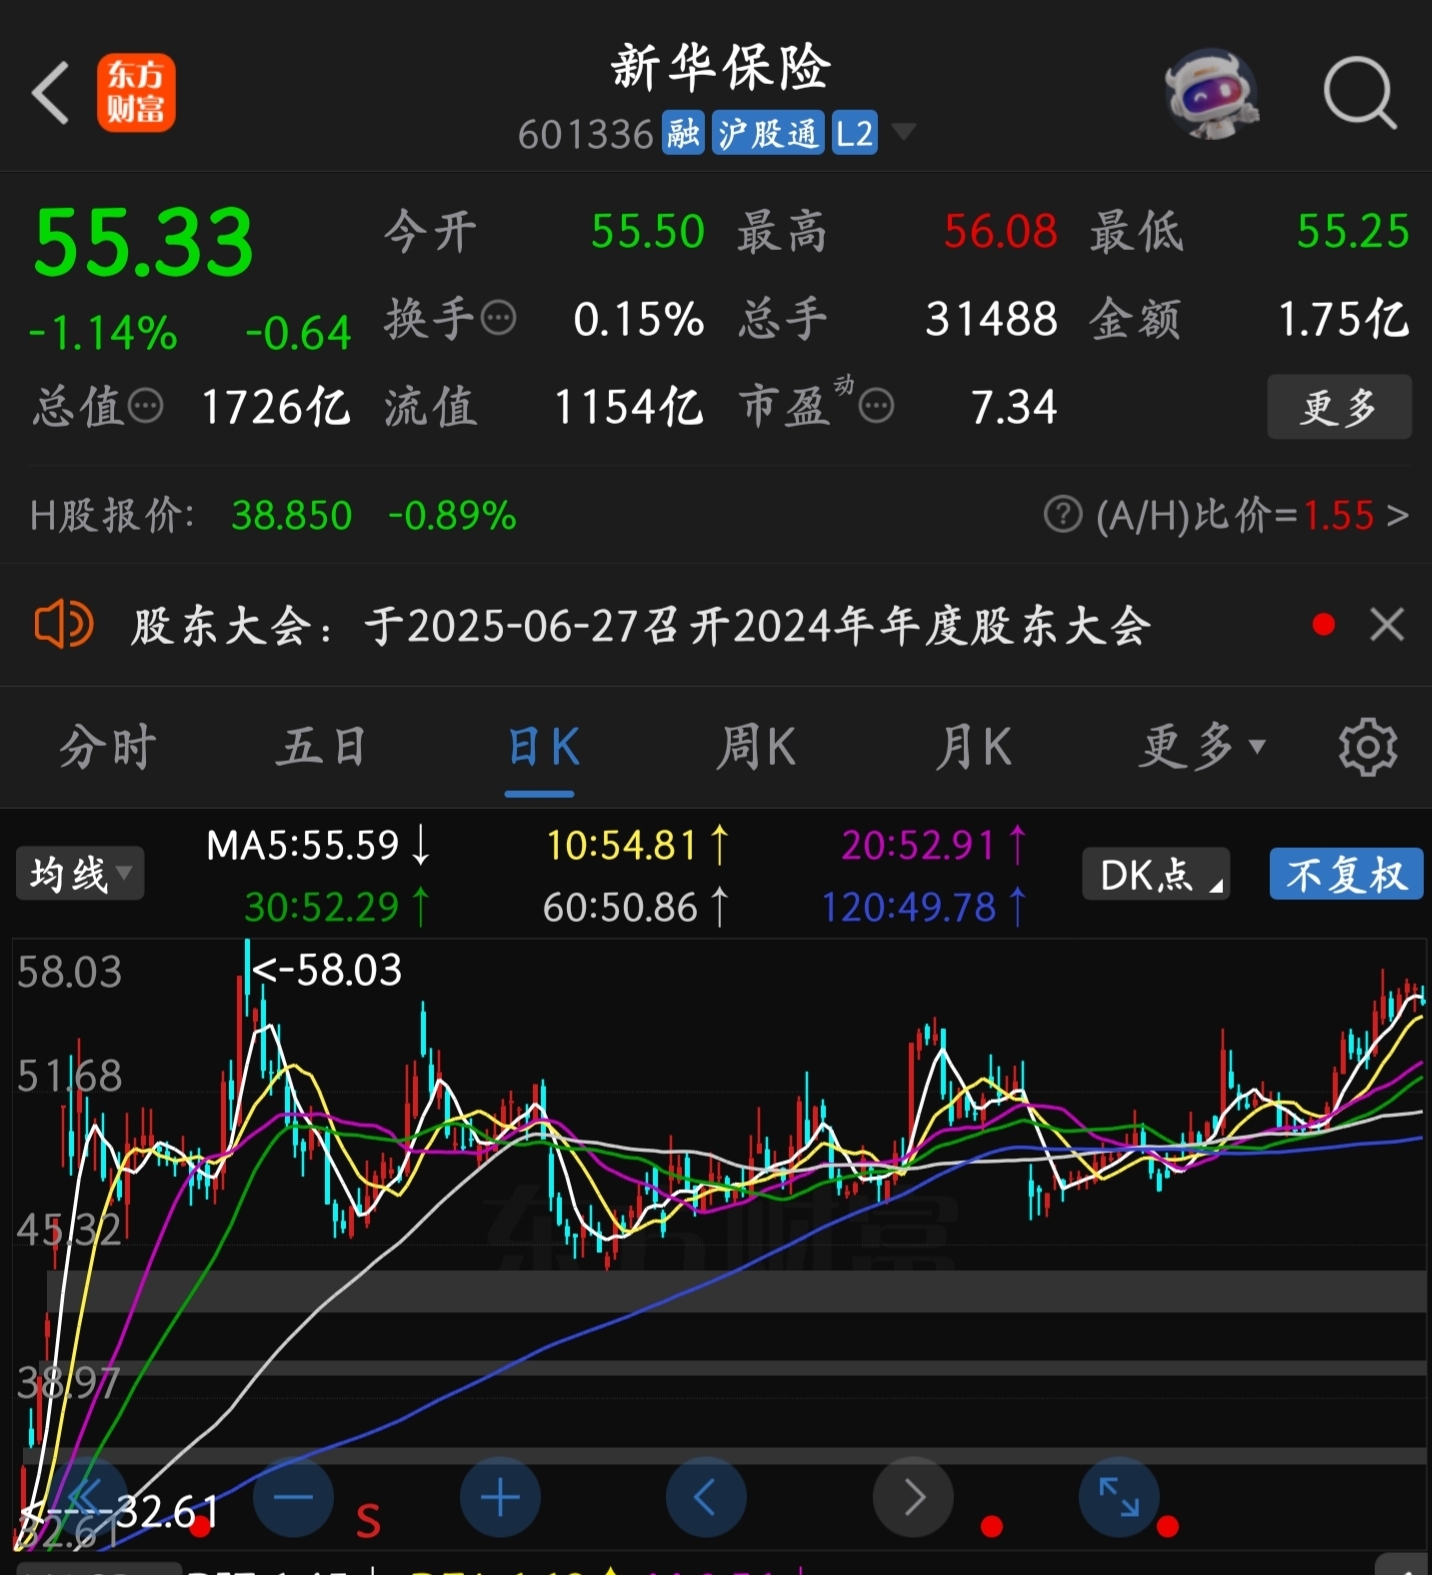Tap the H股报价 38.850 value
The width and height of the screenshot is (1432, 1575).
pyautogui.click(x=292, y=516)
